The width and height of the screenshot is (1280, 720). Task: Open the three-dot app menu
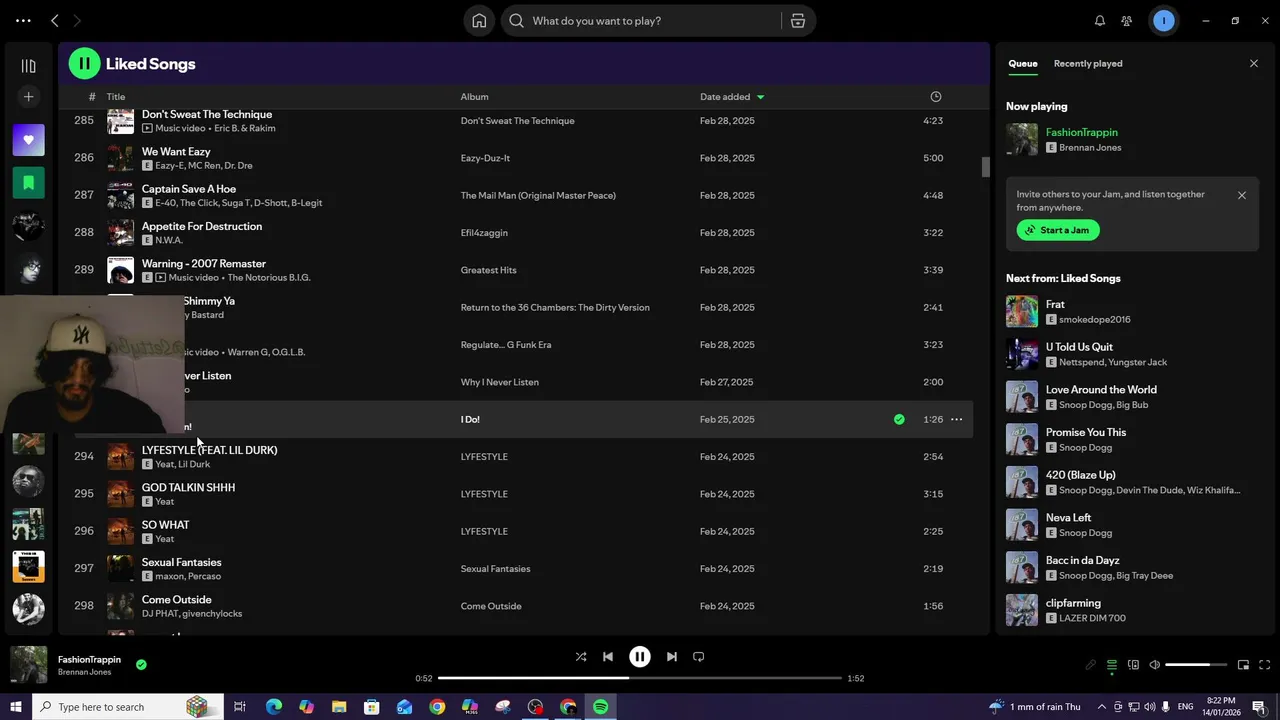pyautogui.click(x=23, y=21)
